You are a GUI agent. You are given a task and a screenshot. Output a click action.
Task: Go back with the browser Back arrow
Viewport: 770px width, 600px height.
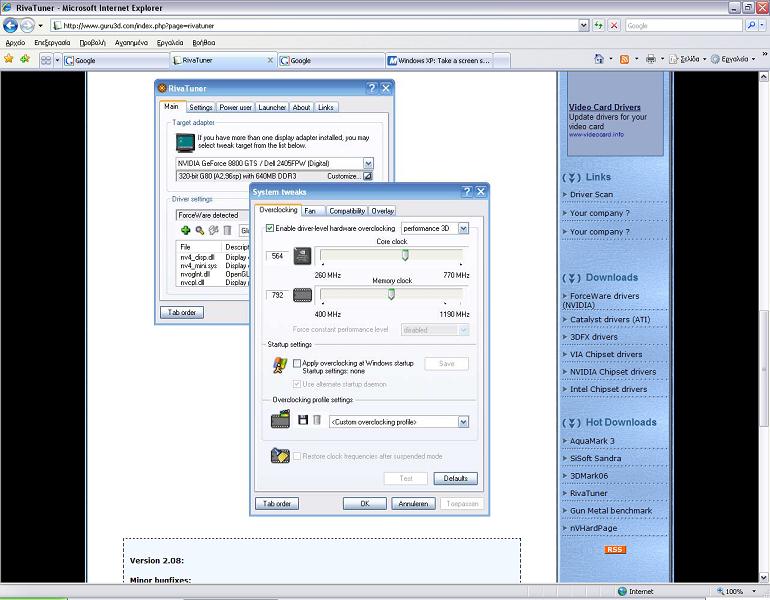[10, 25]
